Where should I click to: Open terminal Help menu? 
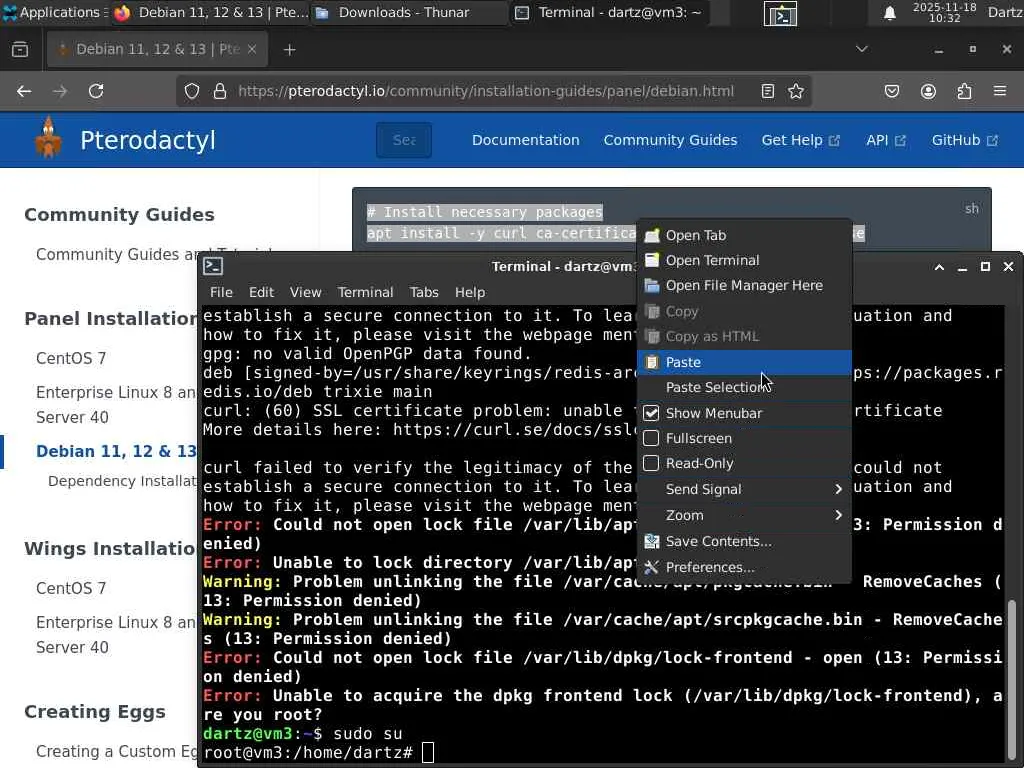click(470, 292)
